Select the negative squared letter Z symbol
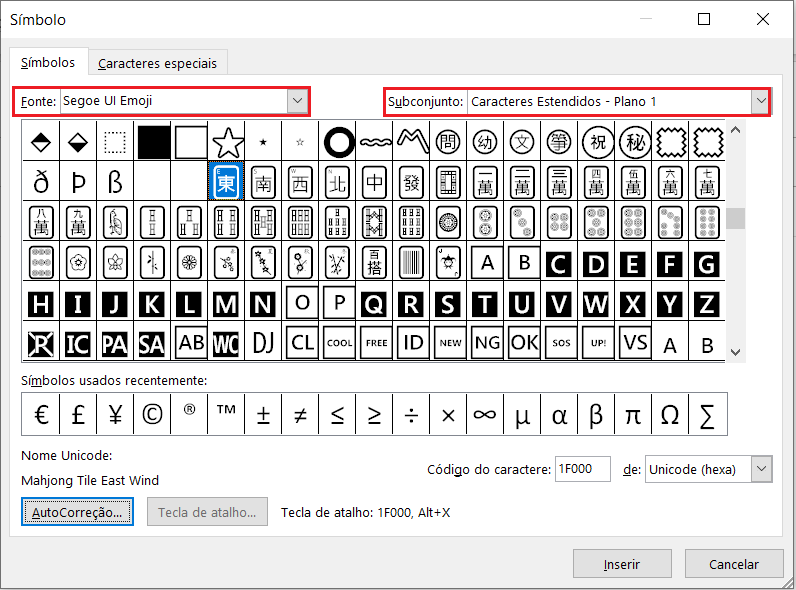This screenshot has width=796, height=590. tap(707, 304)
